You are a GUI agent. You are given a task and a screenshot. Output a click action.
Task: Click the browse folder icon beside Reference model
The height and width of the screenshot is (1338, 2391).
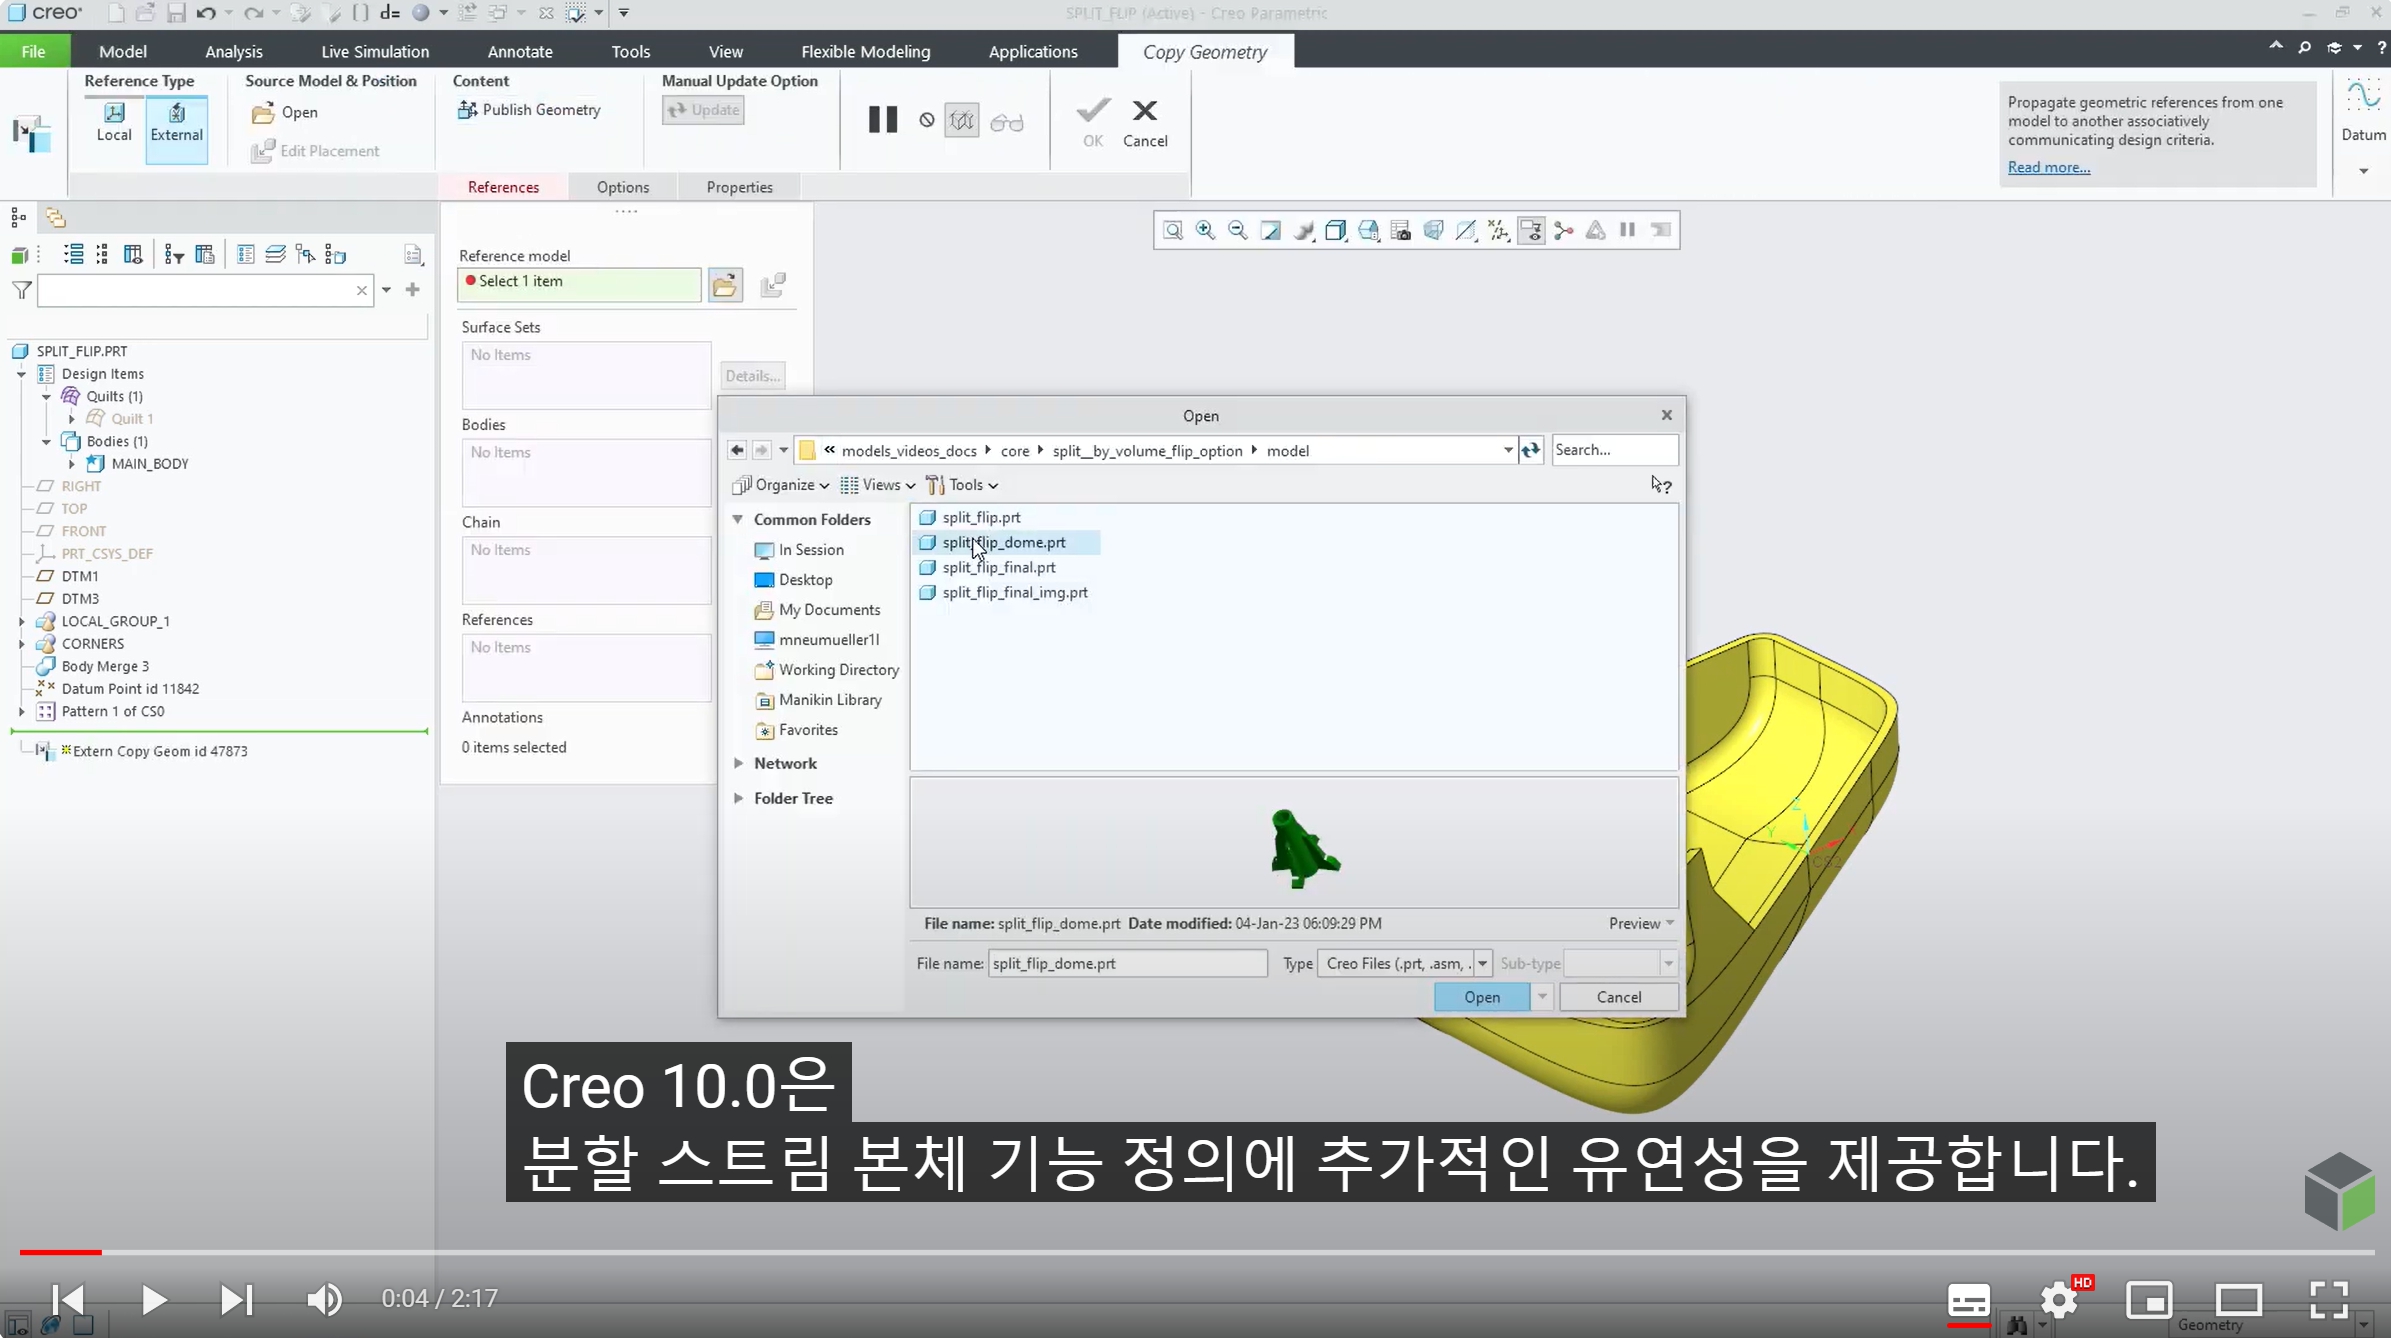725,285
